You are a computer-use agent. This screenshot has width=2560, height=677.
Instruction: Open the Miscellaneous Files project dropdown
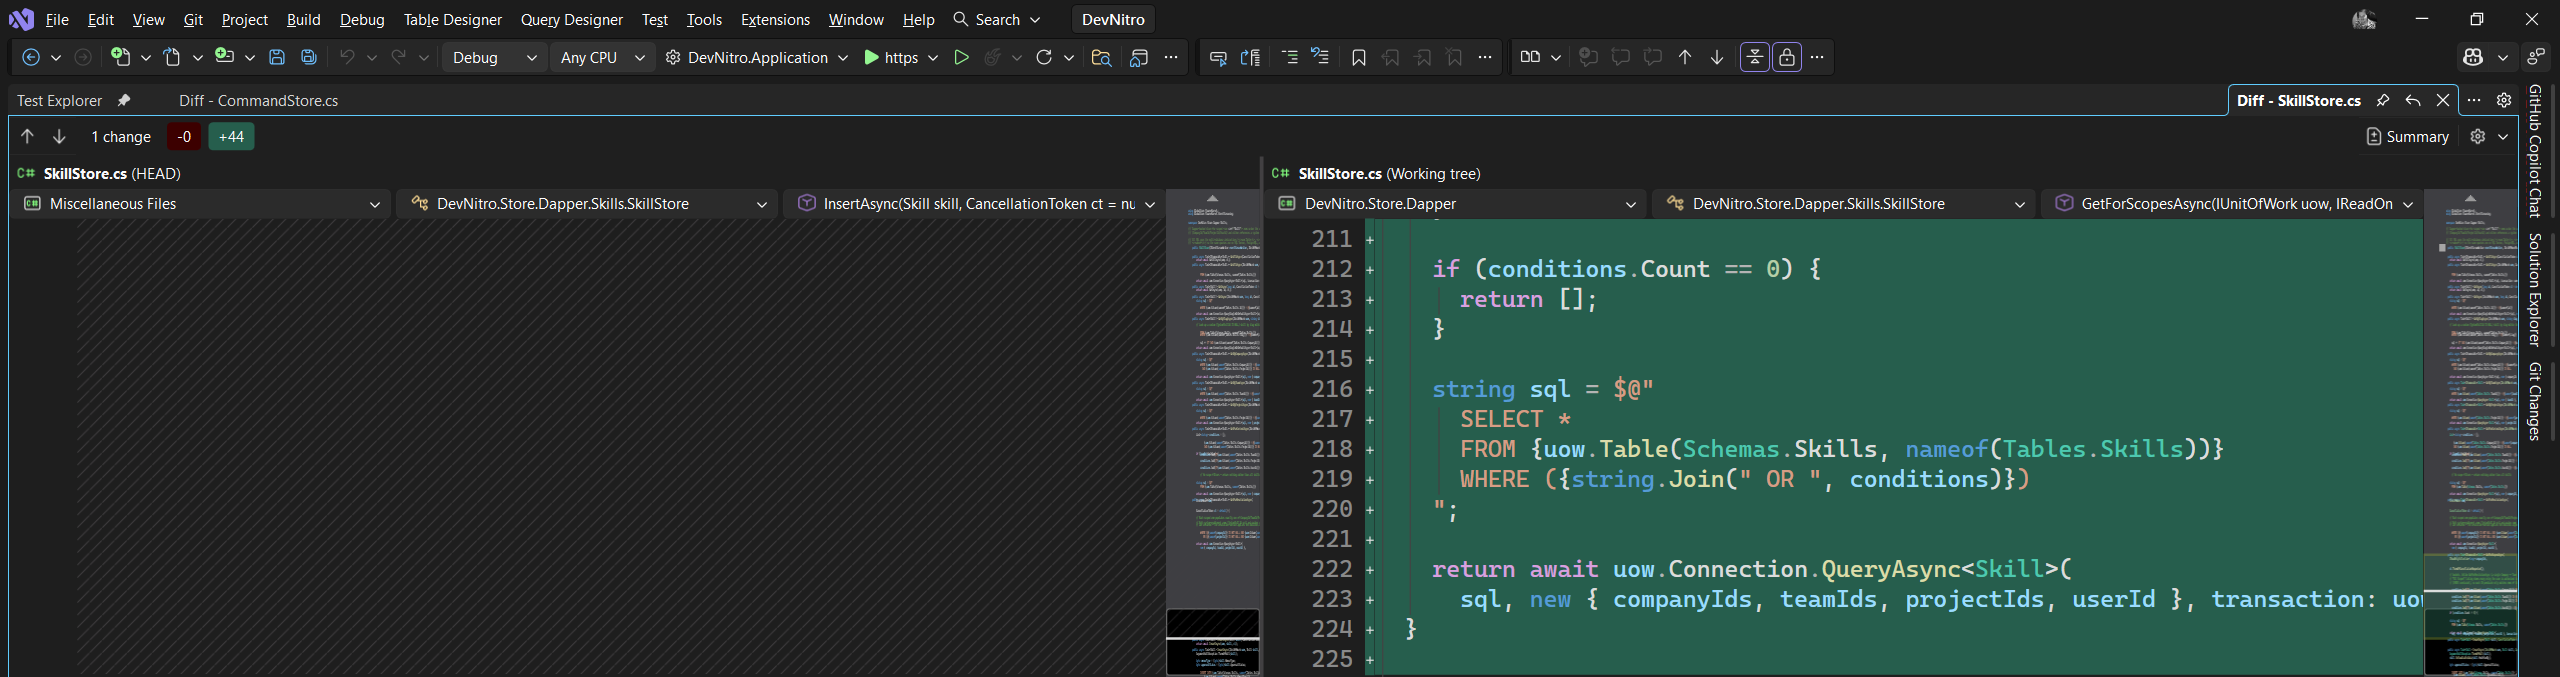coord(202,204)
